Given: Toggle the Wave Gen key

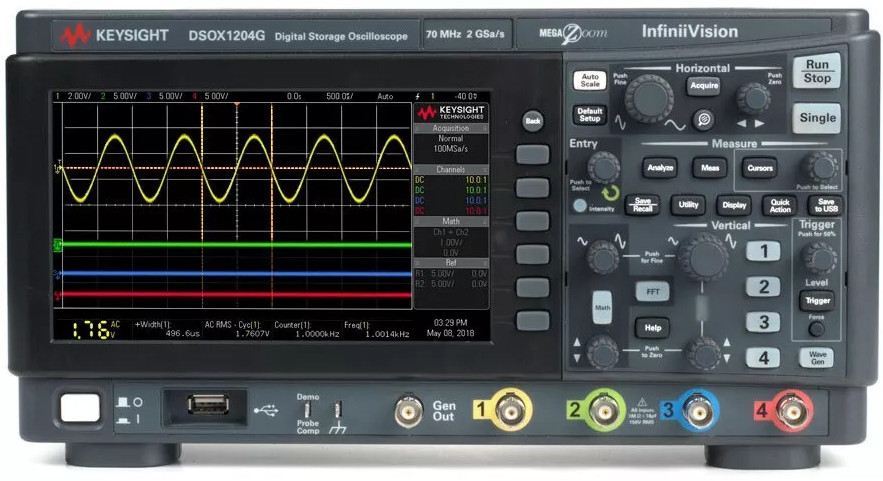Looking at the screenshot, I should tap(817, 358).
